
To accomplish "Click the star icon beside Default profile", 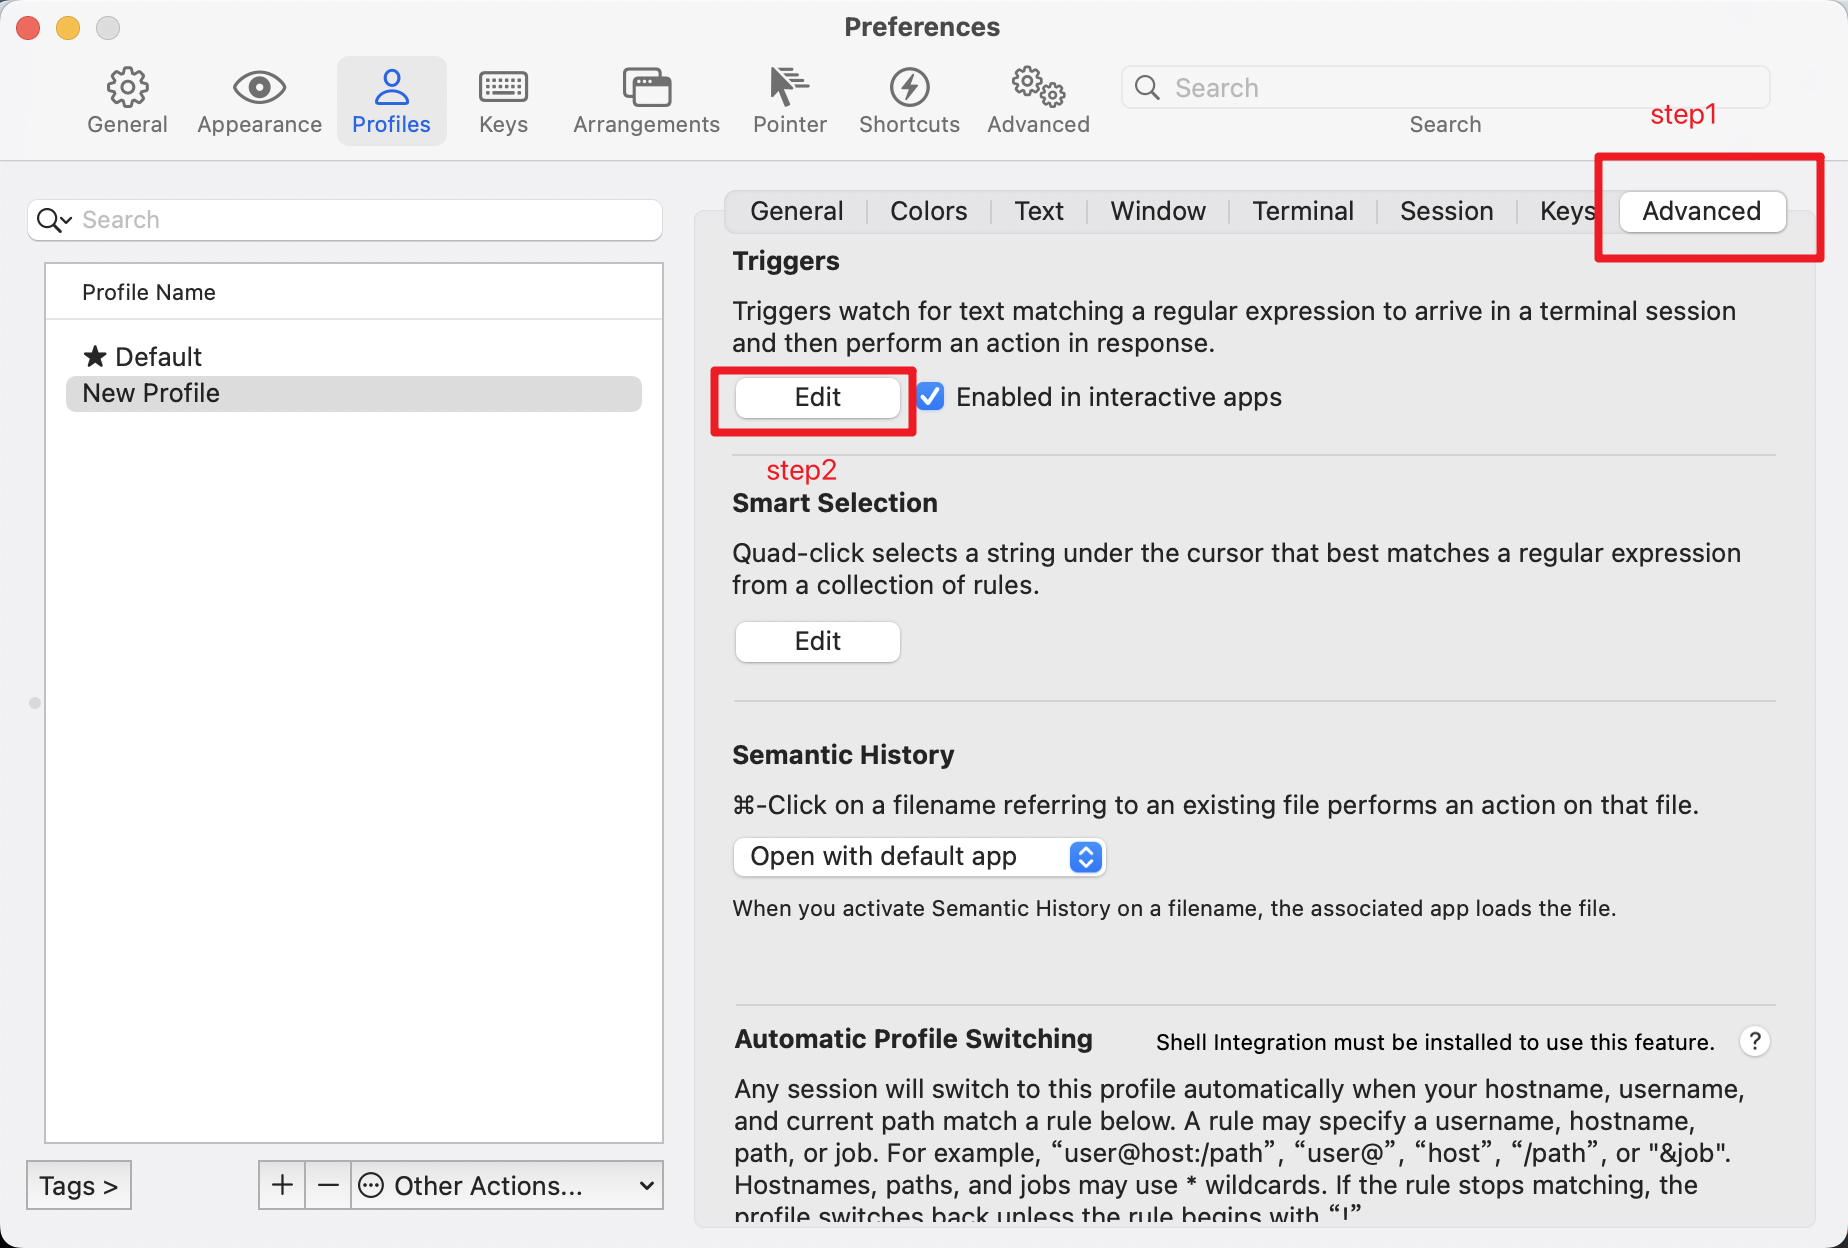I will [x=95, y=356].
